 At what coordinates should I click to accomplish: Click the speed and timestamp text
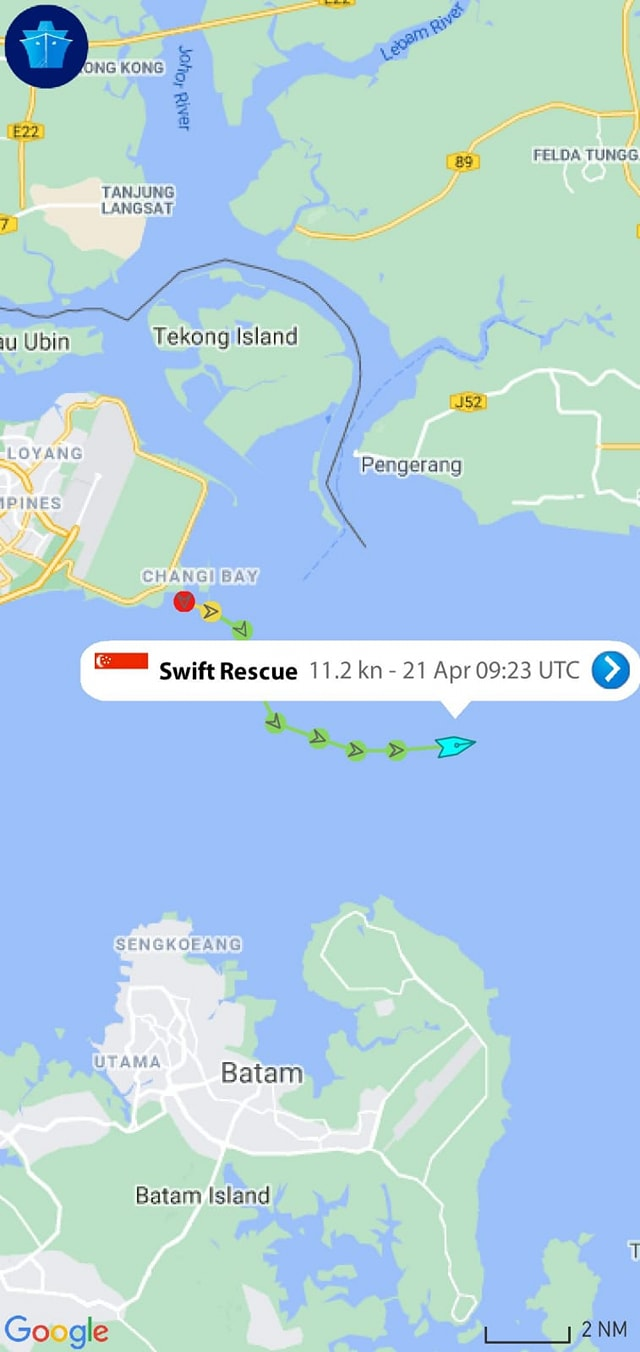tap(444, 670)
